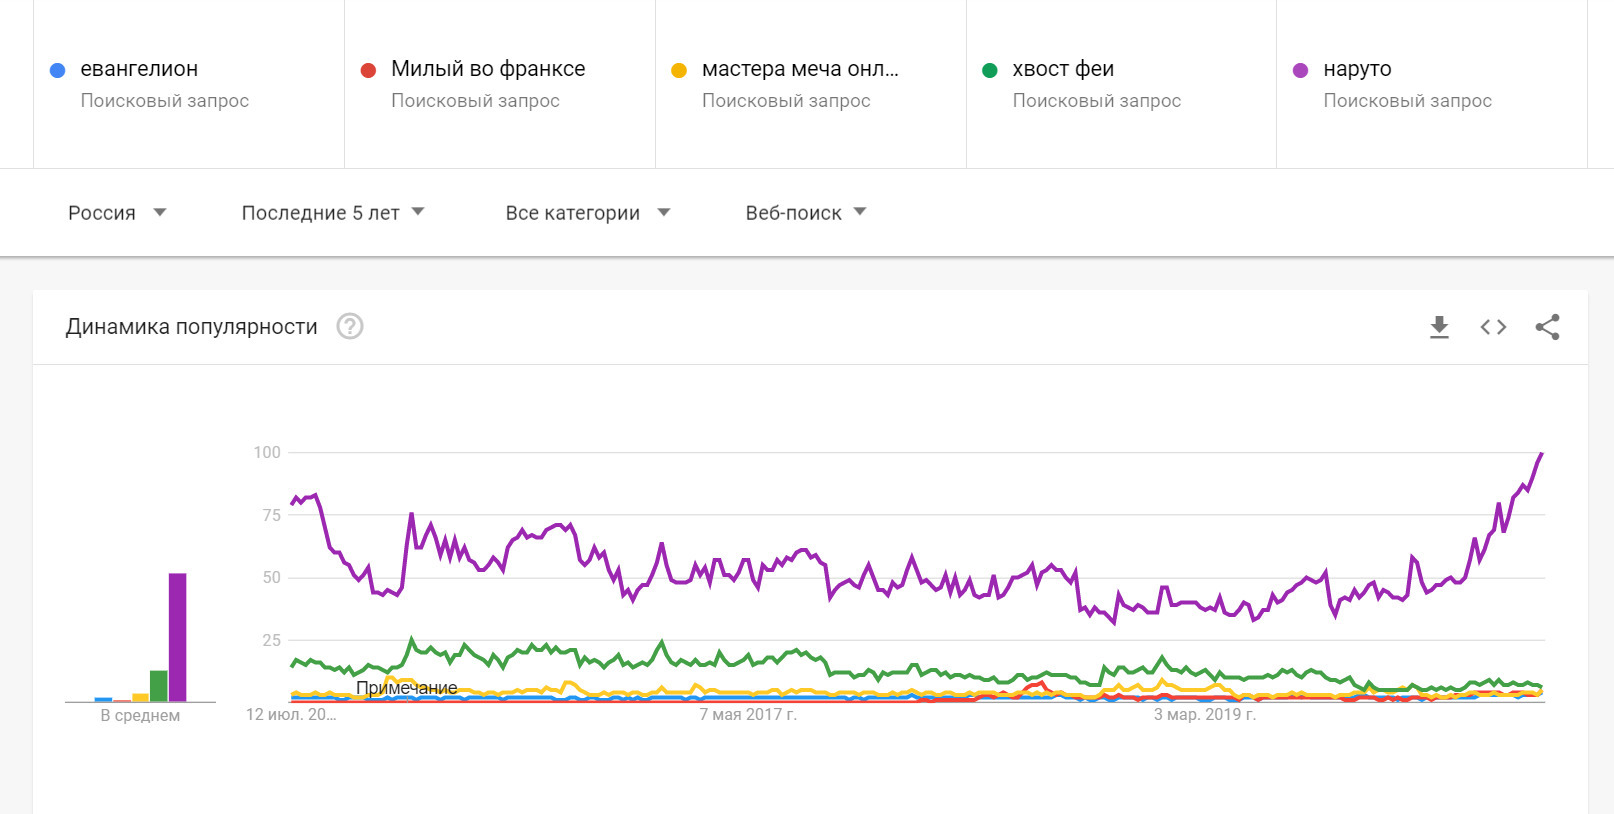1614x814 pixels.
Task: Click the наруто search term
Action: pos(1357,69)
